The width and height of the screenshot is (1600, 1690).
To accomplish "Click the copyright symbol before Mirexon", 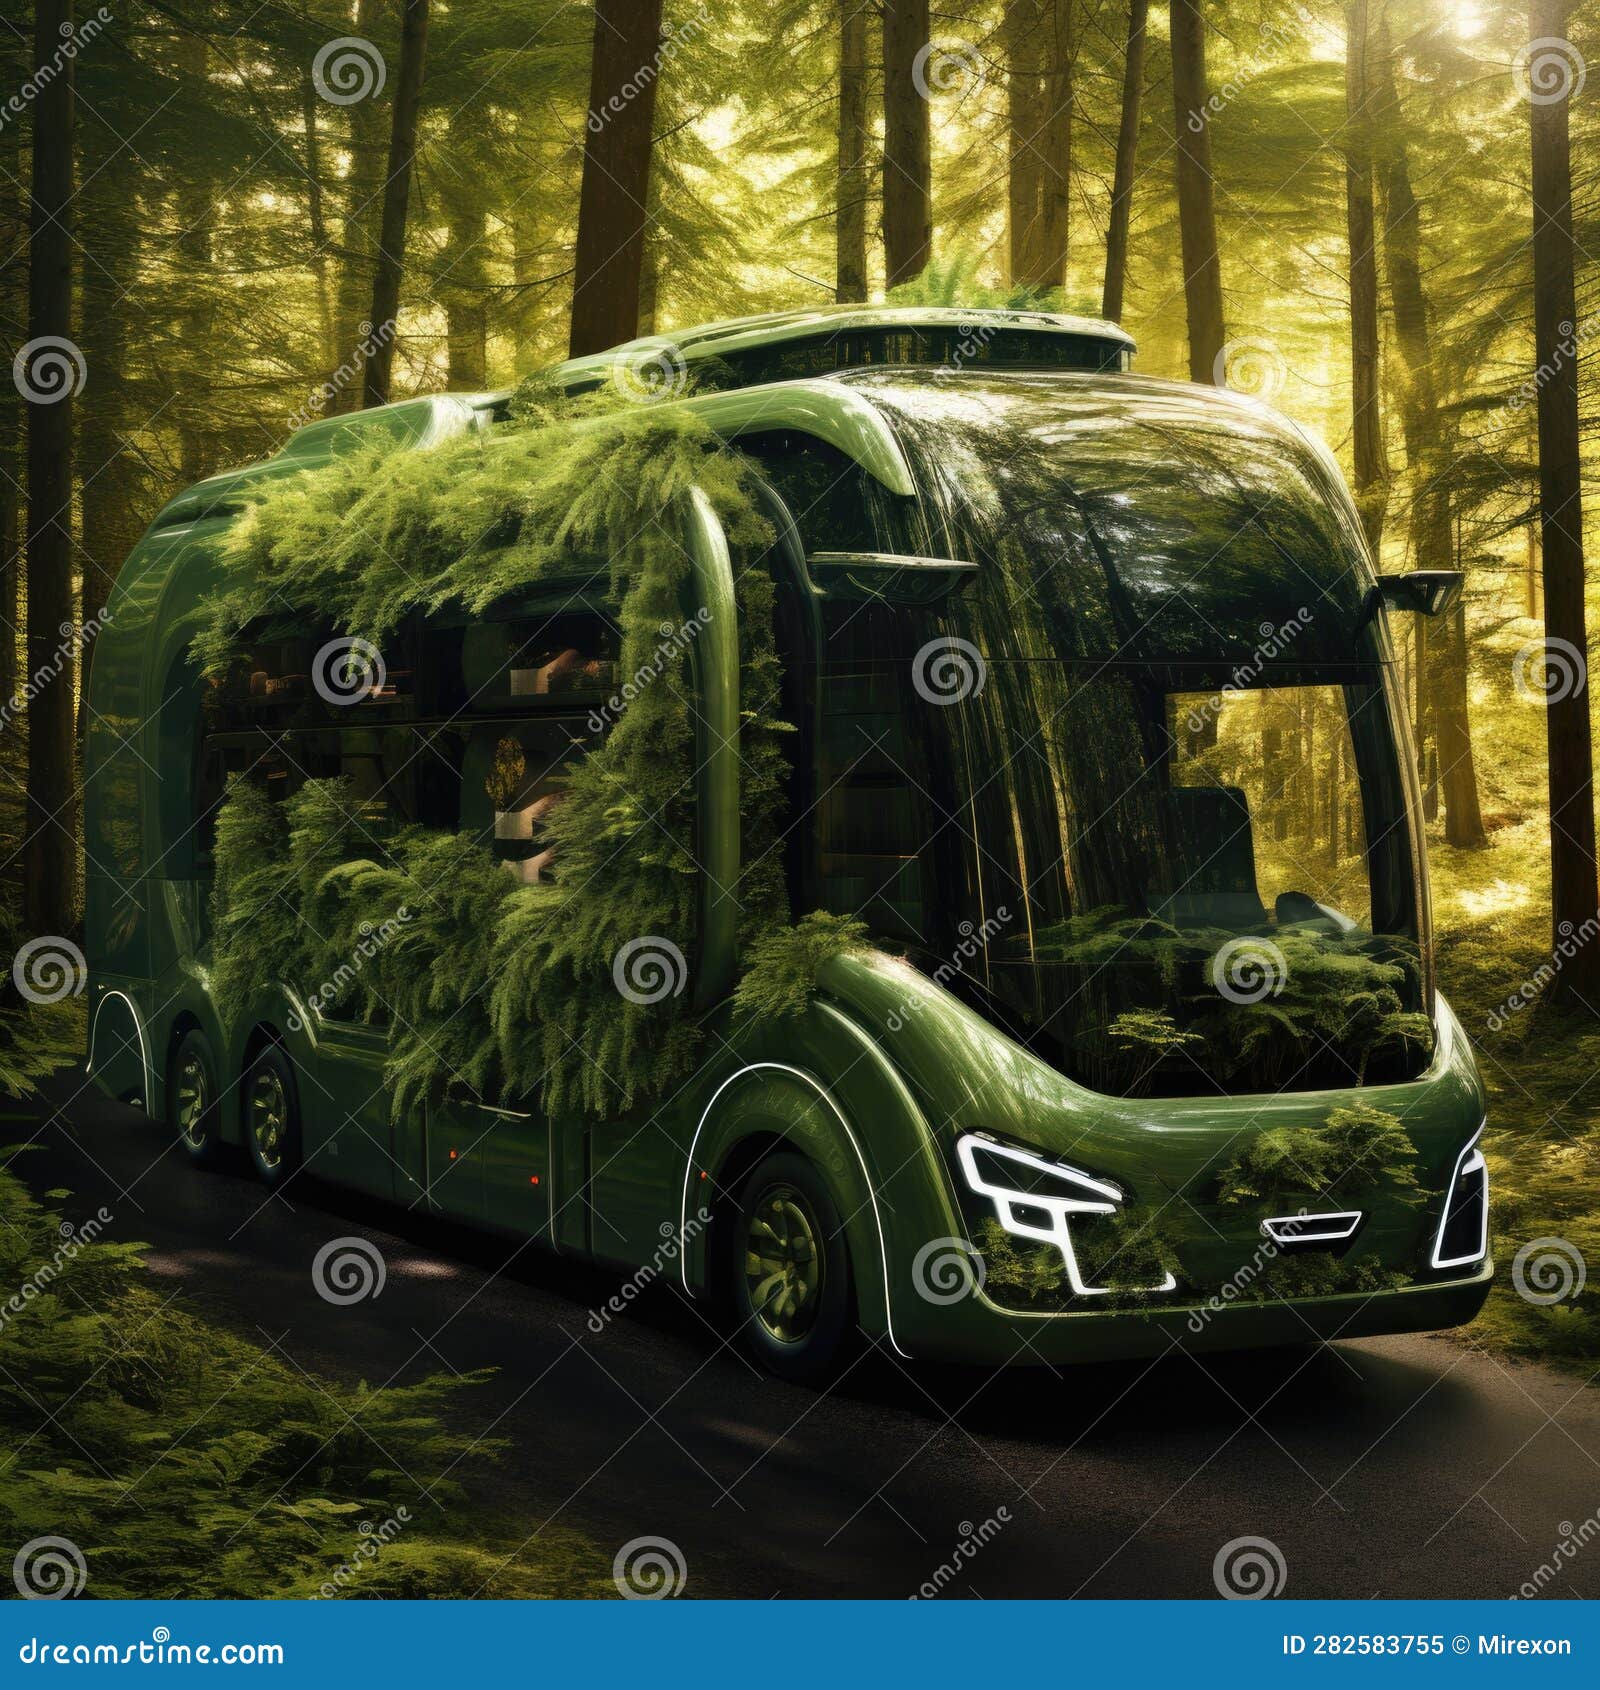I will (x=1458, y=1645).
